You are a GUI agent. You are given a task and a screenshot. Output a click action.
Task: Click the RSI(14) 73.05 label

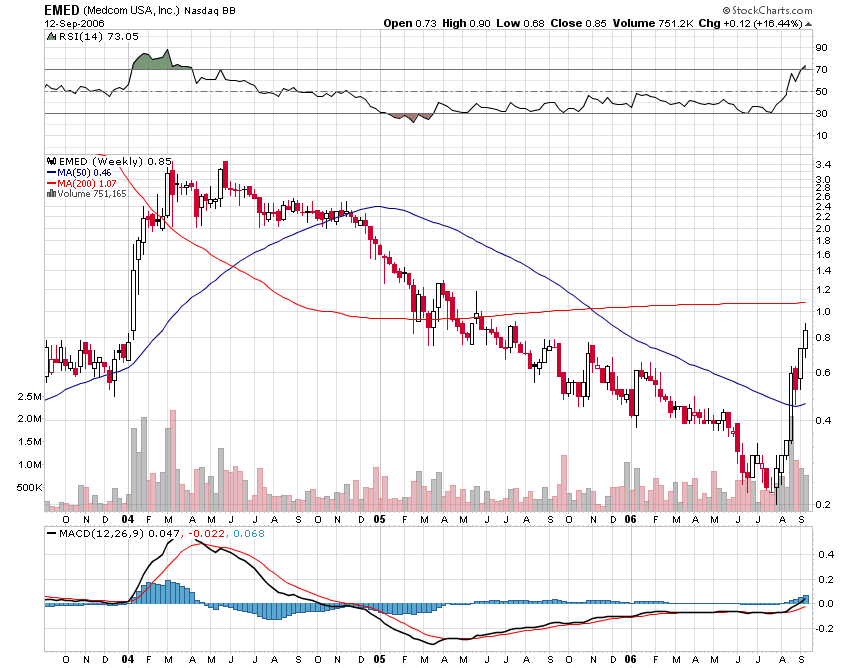pyautogui.click(x=99, y=36)
